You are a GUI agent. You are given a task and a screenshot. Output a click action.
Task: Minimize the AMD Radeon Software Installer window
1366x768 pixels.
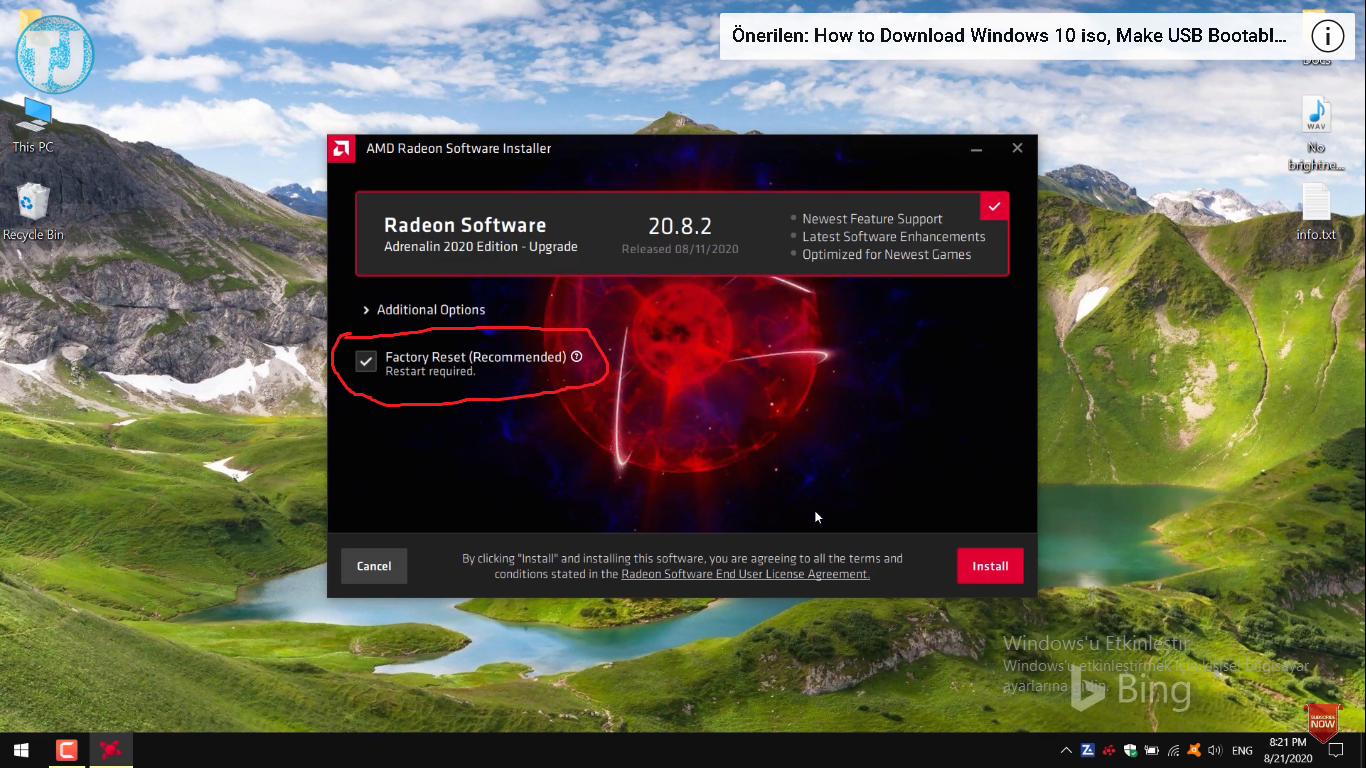click(x=976, y=148)
